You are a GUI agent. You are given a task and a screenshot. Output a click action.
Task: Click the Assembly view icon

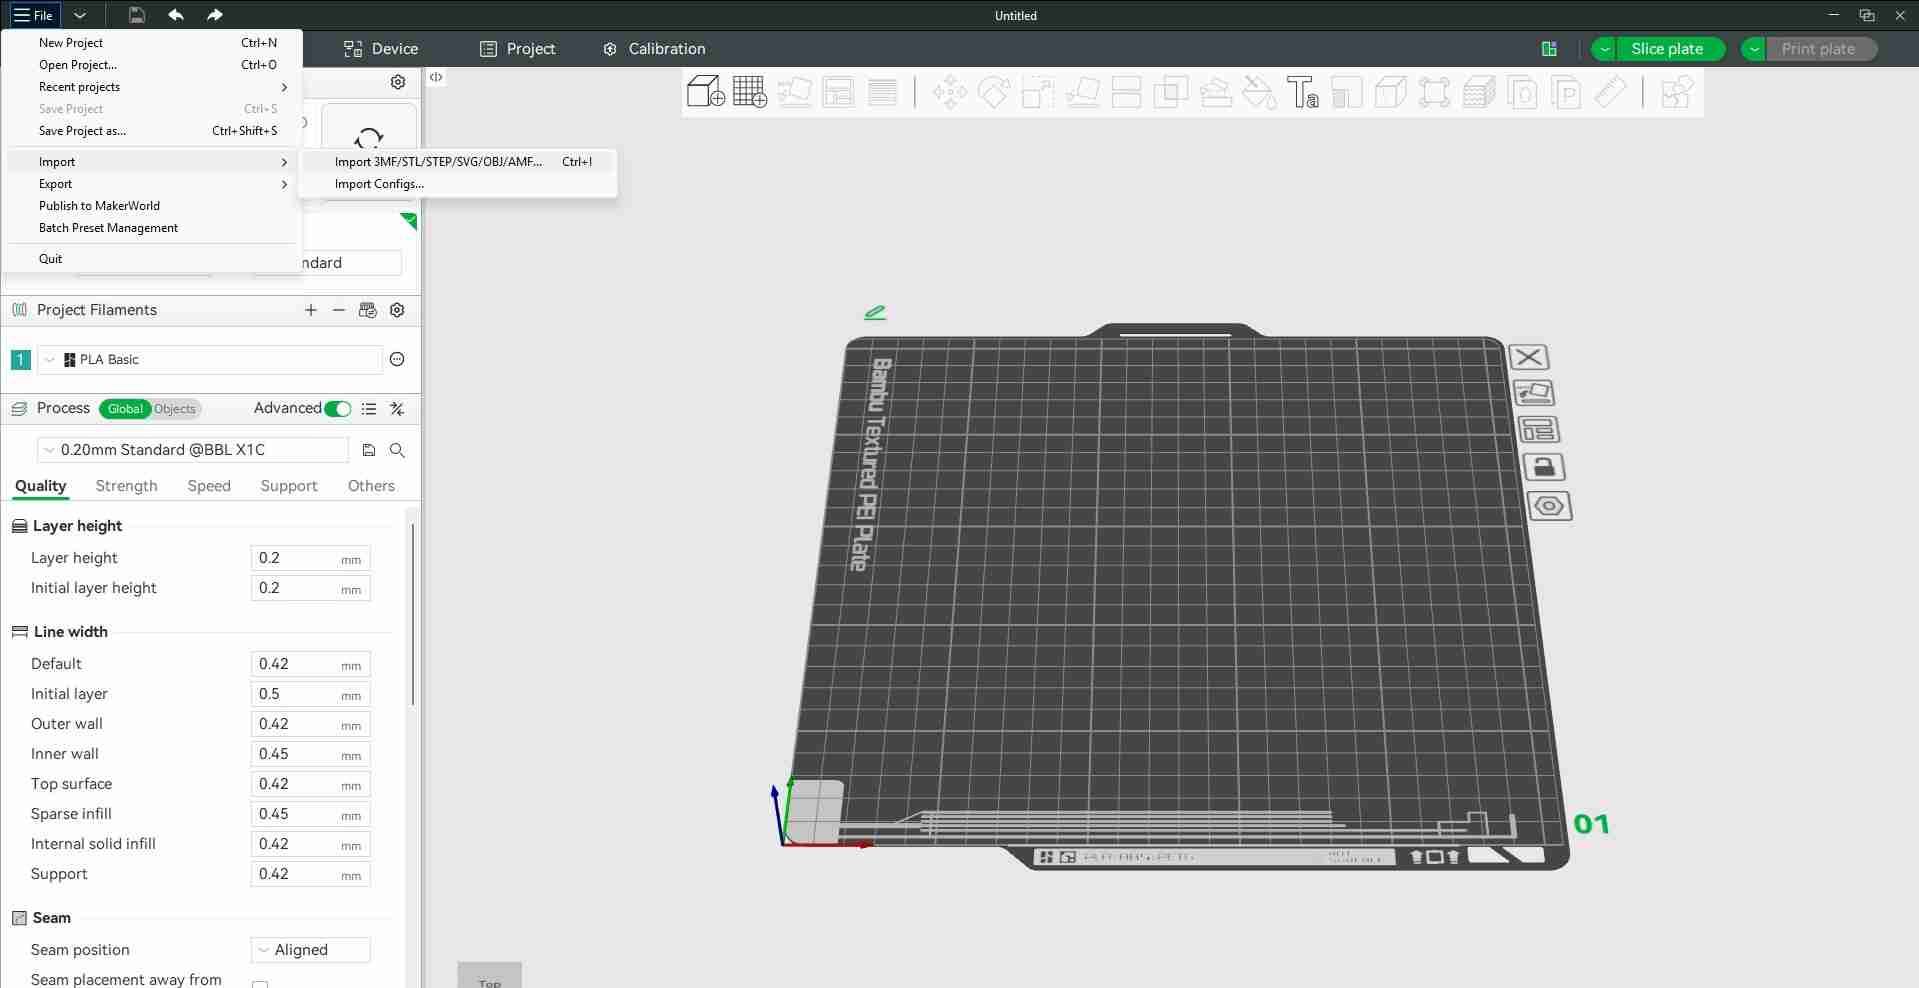click(x=1677, y=93)
